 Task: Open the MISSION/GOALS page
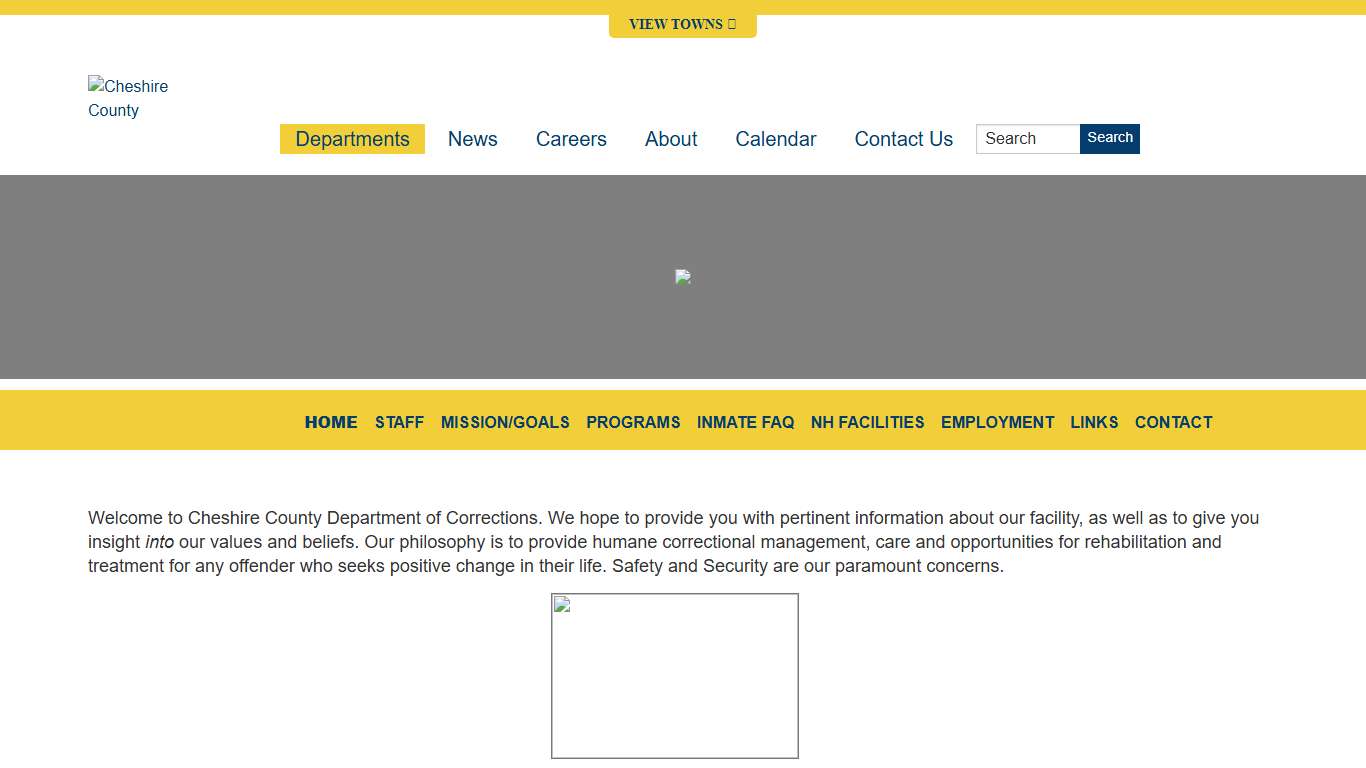coord(505,422)
